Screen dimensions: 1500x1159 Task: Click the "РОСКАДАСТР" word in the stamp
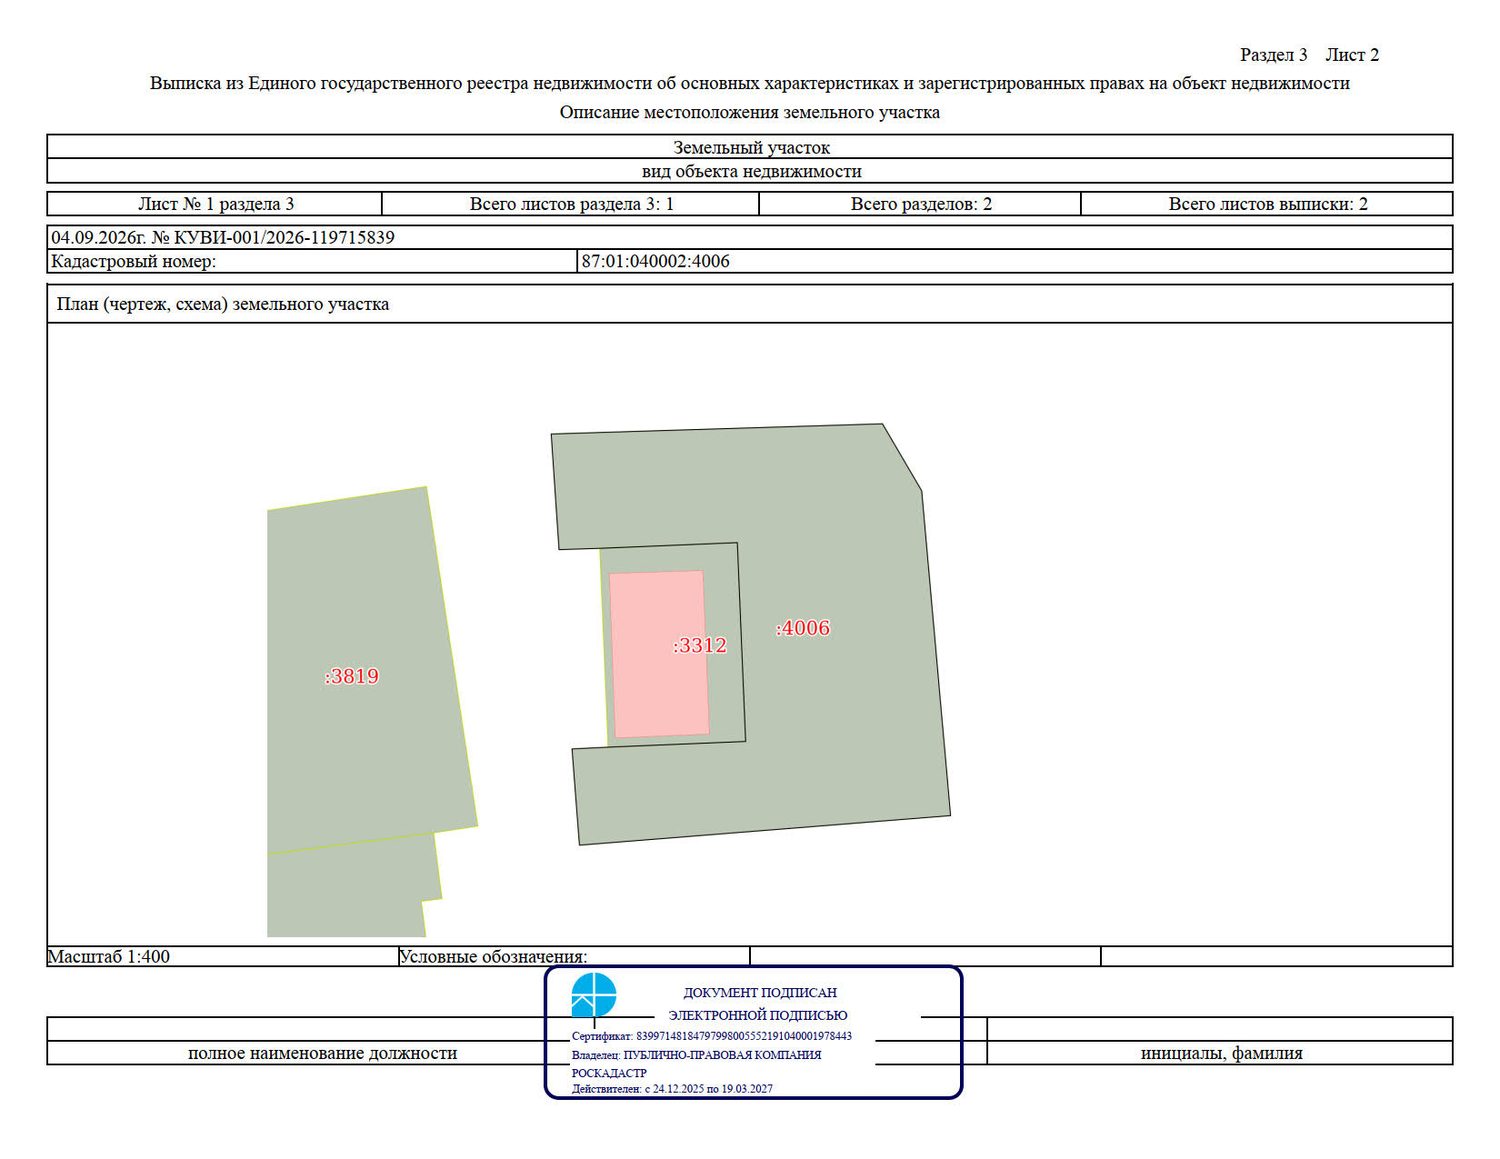609,1073
